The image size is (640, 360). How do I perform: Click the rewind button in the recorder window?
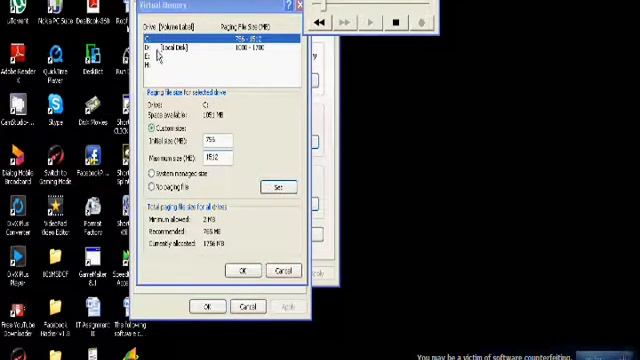(x=319, y=22)
